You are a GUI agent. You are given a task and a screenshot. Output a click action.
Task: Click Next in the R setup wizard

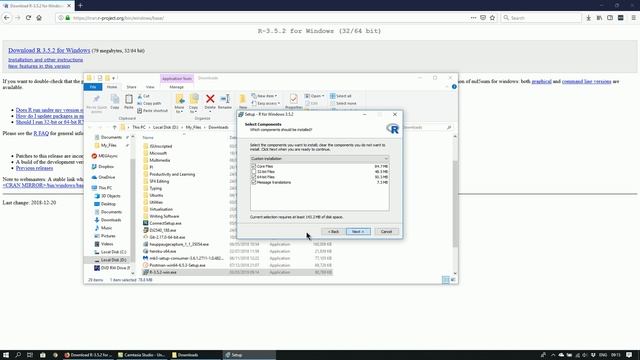point(358,231)
